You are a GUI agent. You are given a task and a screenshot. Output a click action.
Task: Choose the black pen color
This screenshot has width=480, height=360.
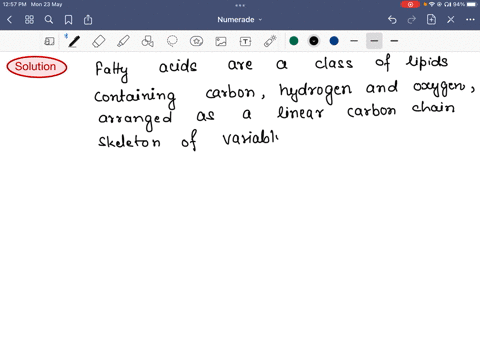click(314, 41)
